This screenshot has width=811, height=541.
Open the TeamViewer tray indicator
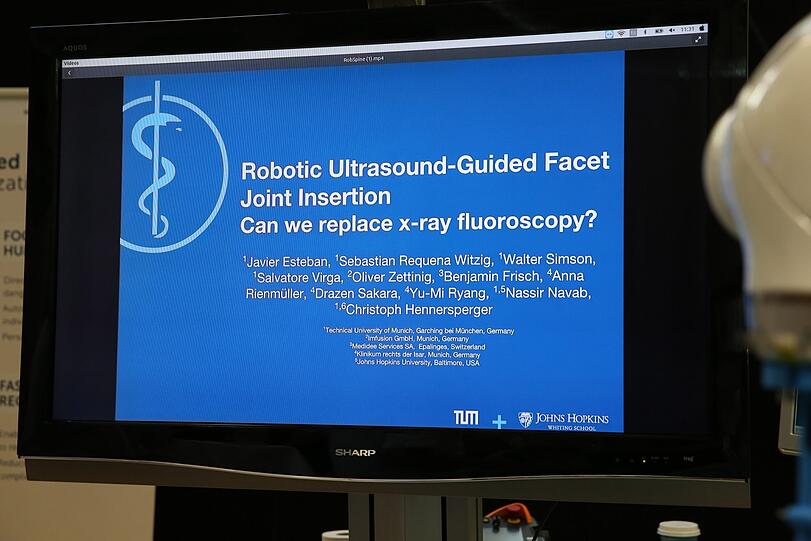[609, 34]
